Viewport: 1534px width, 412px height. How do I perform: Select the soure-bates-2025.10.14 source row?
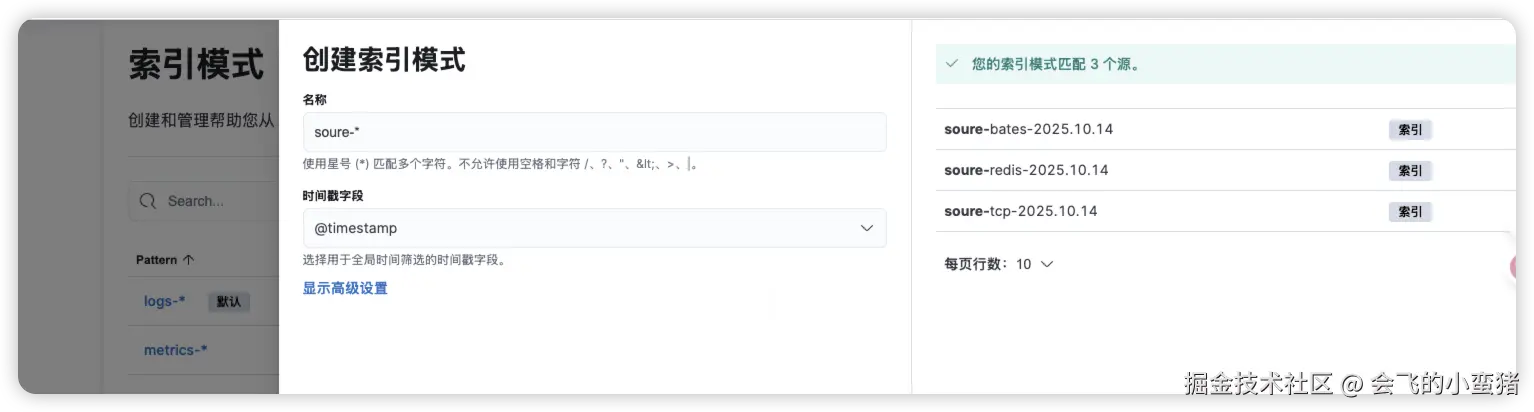1028,129
